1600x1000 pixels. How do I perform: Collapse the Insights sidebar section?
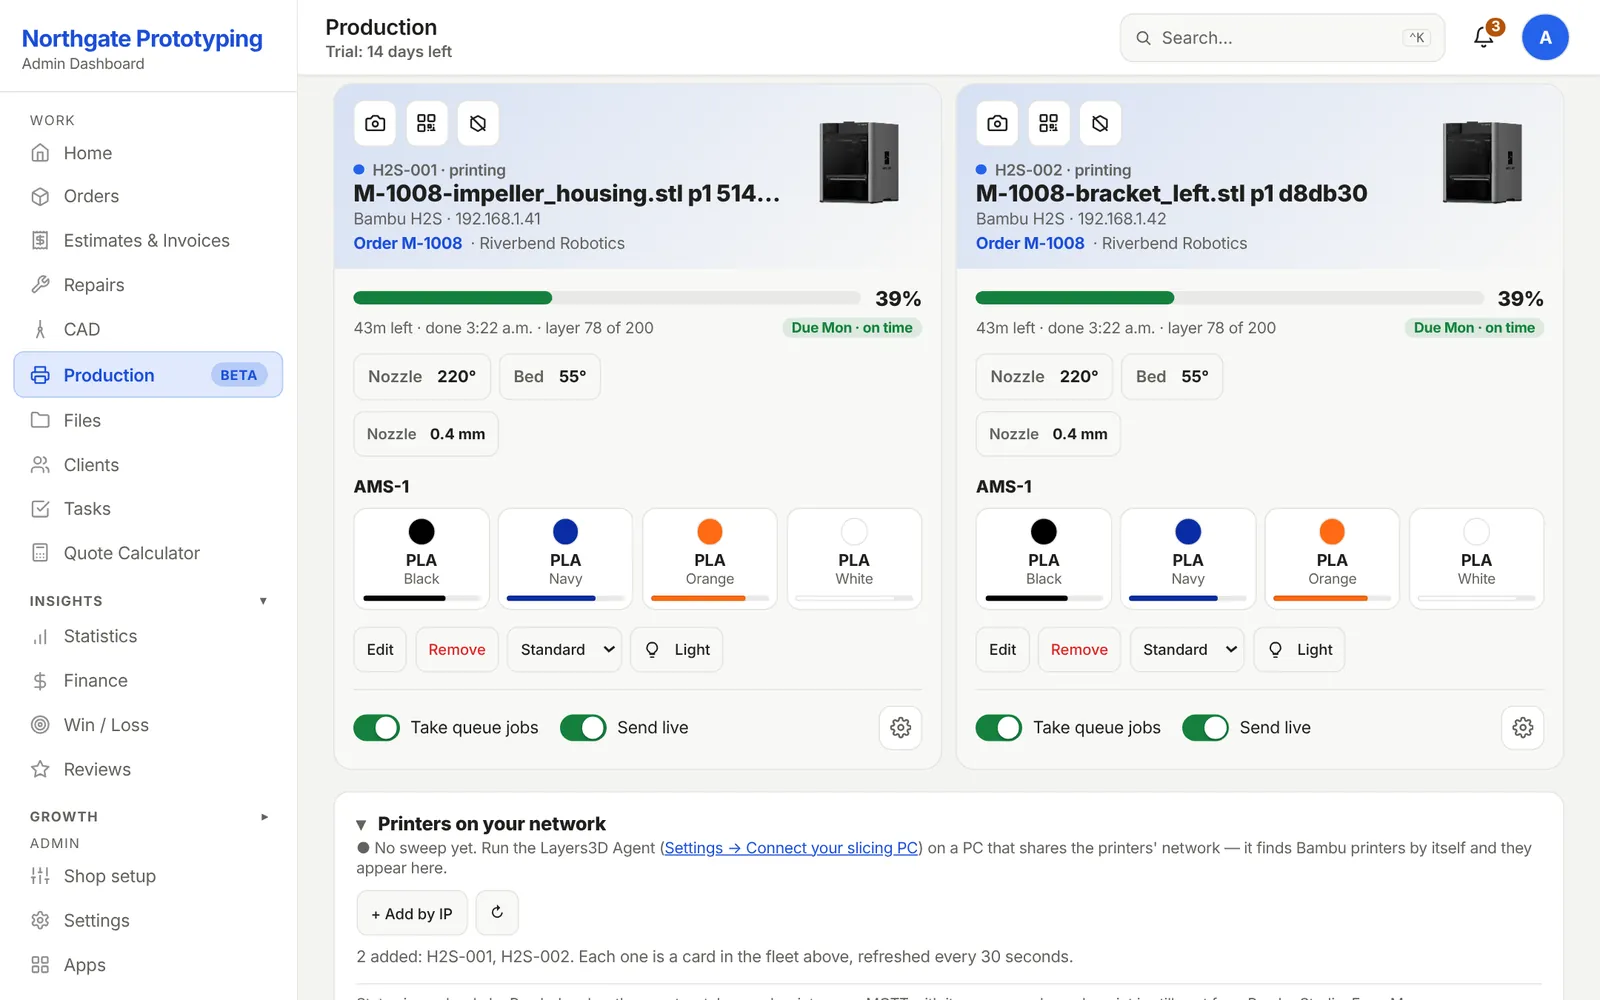tap(263, 601)
